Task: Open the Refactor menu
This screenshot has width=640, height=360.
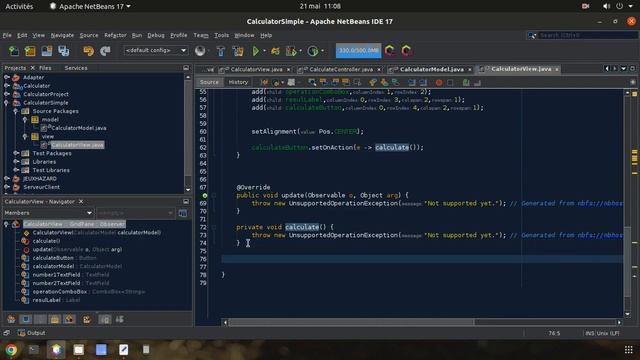Action: pos(115,36)
